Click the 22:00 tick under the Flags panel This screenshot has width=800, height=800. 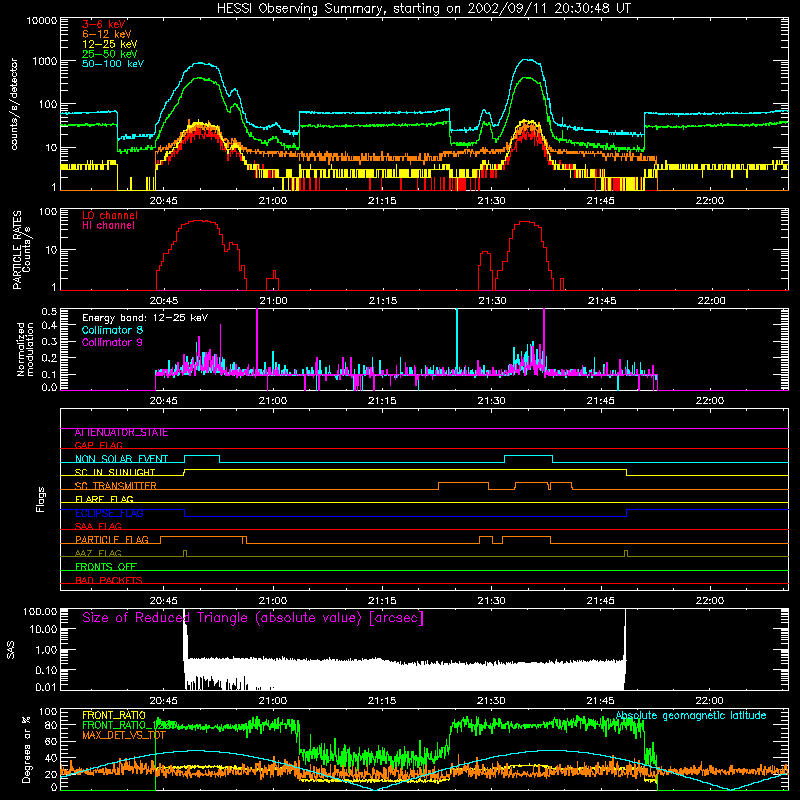click(x=710, y=601)
